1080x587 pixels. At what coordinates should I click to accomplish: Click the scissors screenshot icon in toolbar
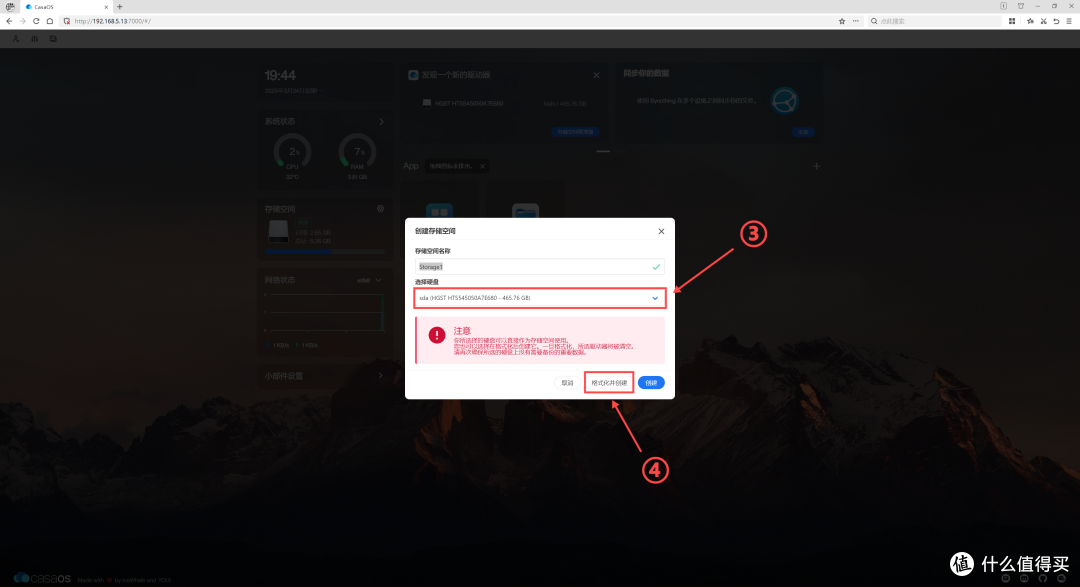1043,21
